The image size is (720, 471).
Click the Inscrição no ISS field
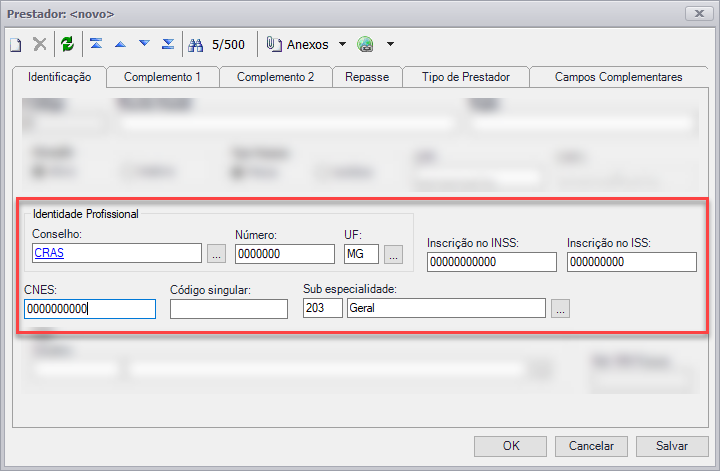pyautogui.click(x=632, y=262)
